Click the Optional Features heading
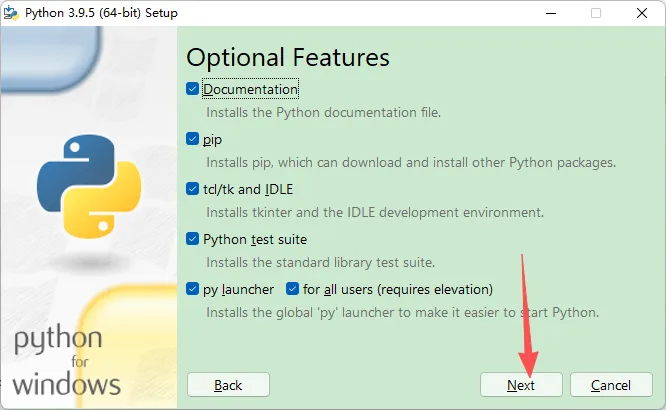The width and height of the screenshot is (666, 410). point(288,57)
